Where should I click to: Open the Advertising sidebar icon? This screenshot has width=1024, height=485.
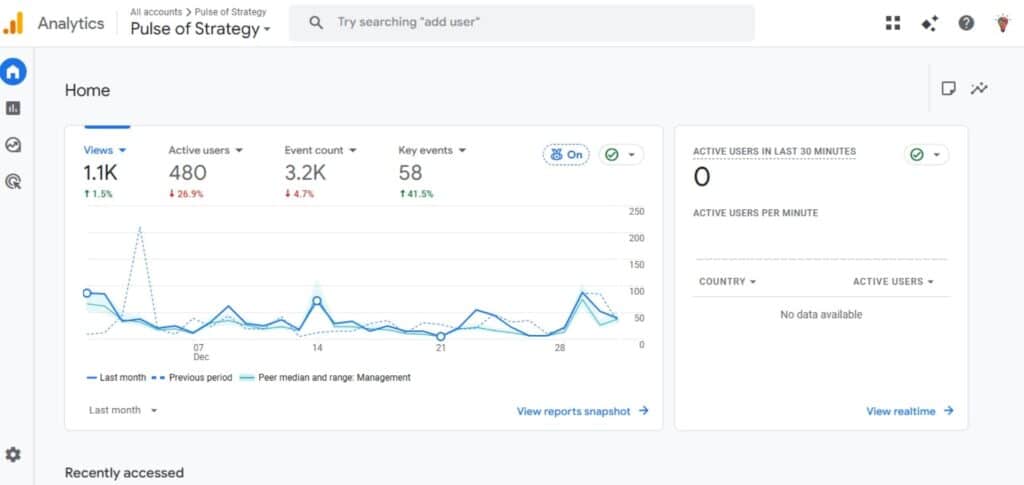click(13, 181)
